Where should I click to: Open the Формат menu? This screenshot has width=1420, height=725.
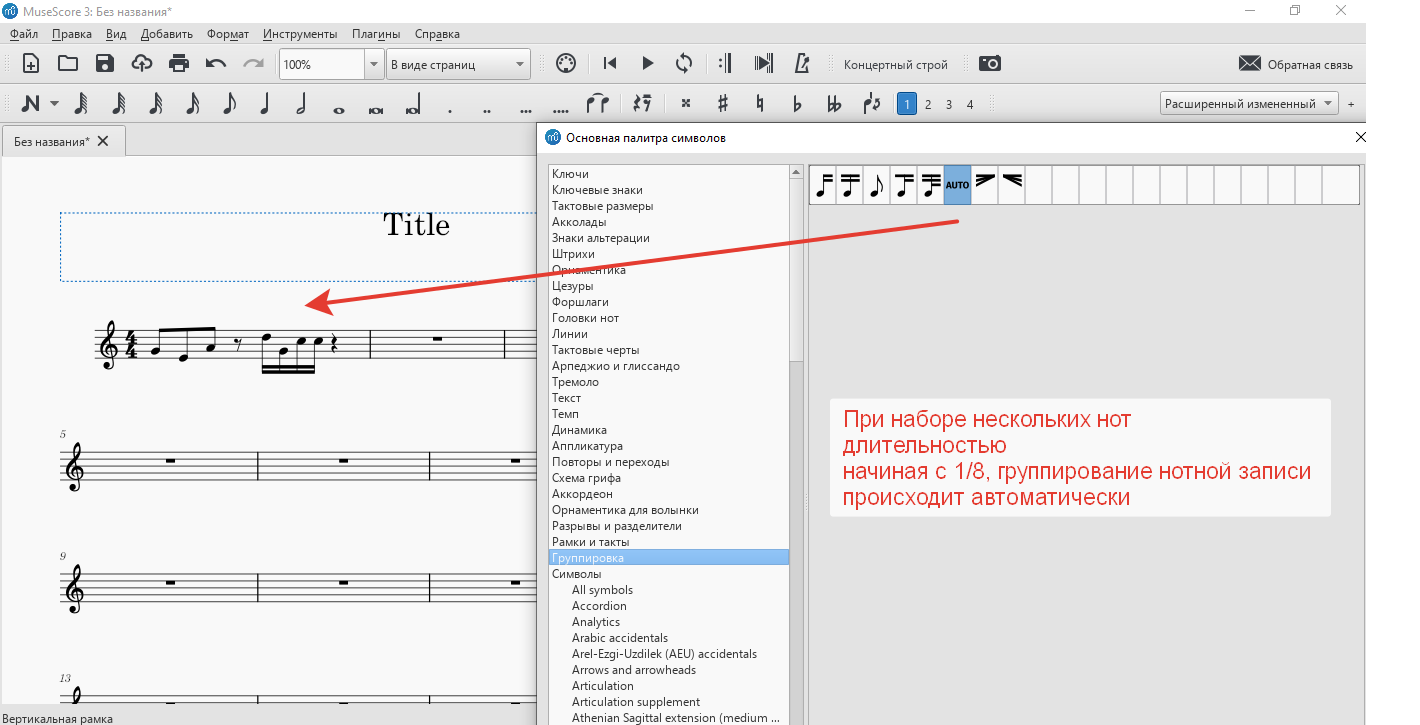coord(228,34)
